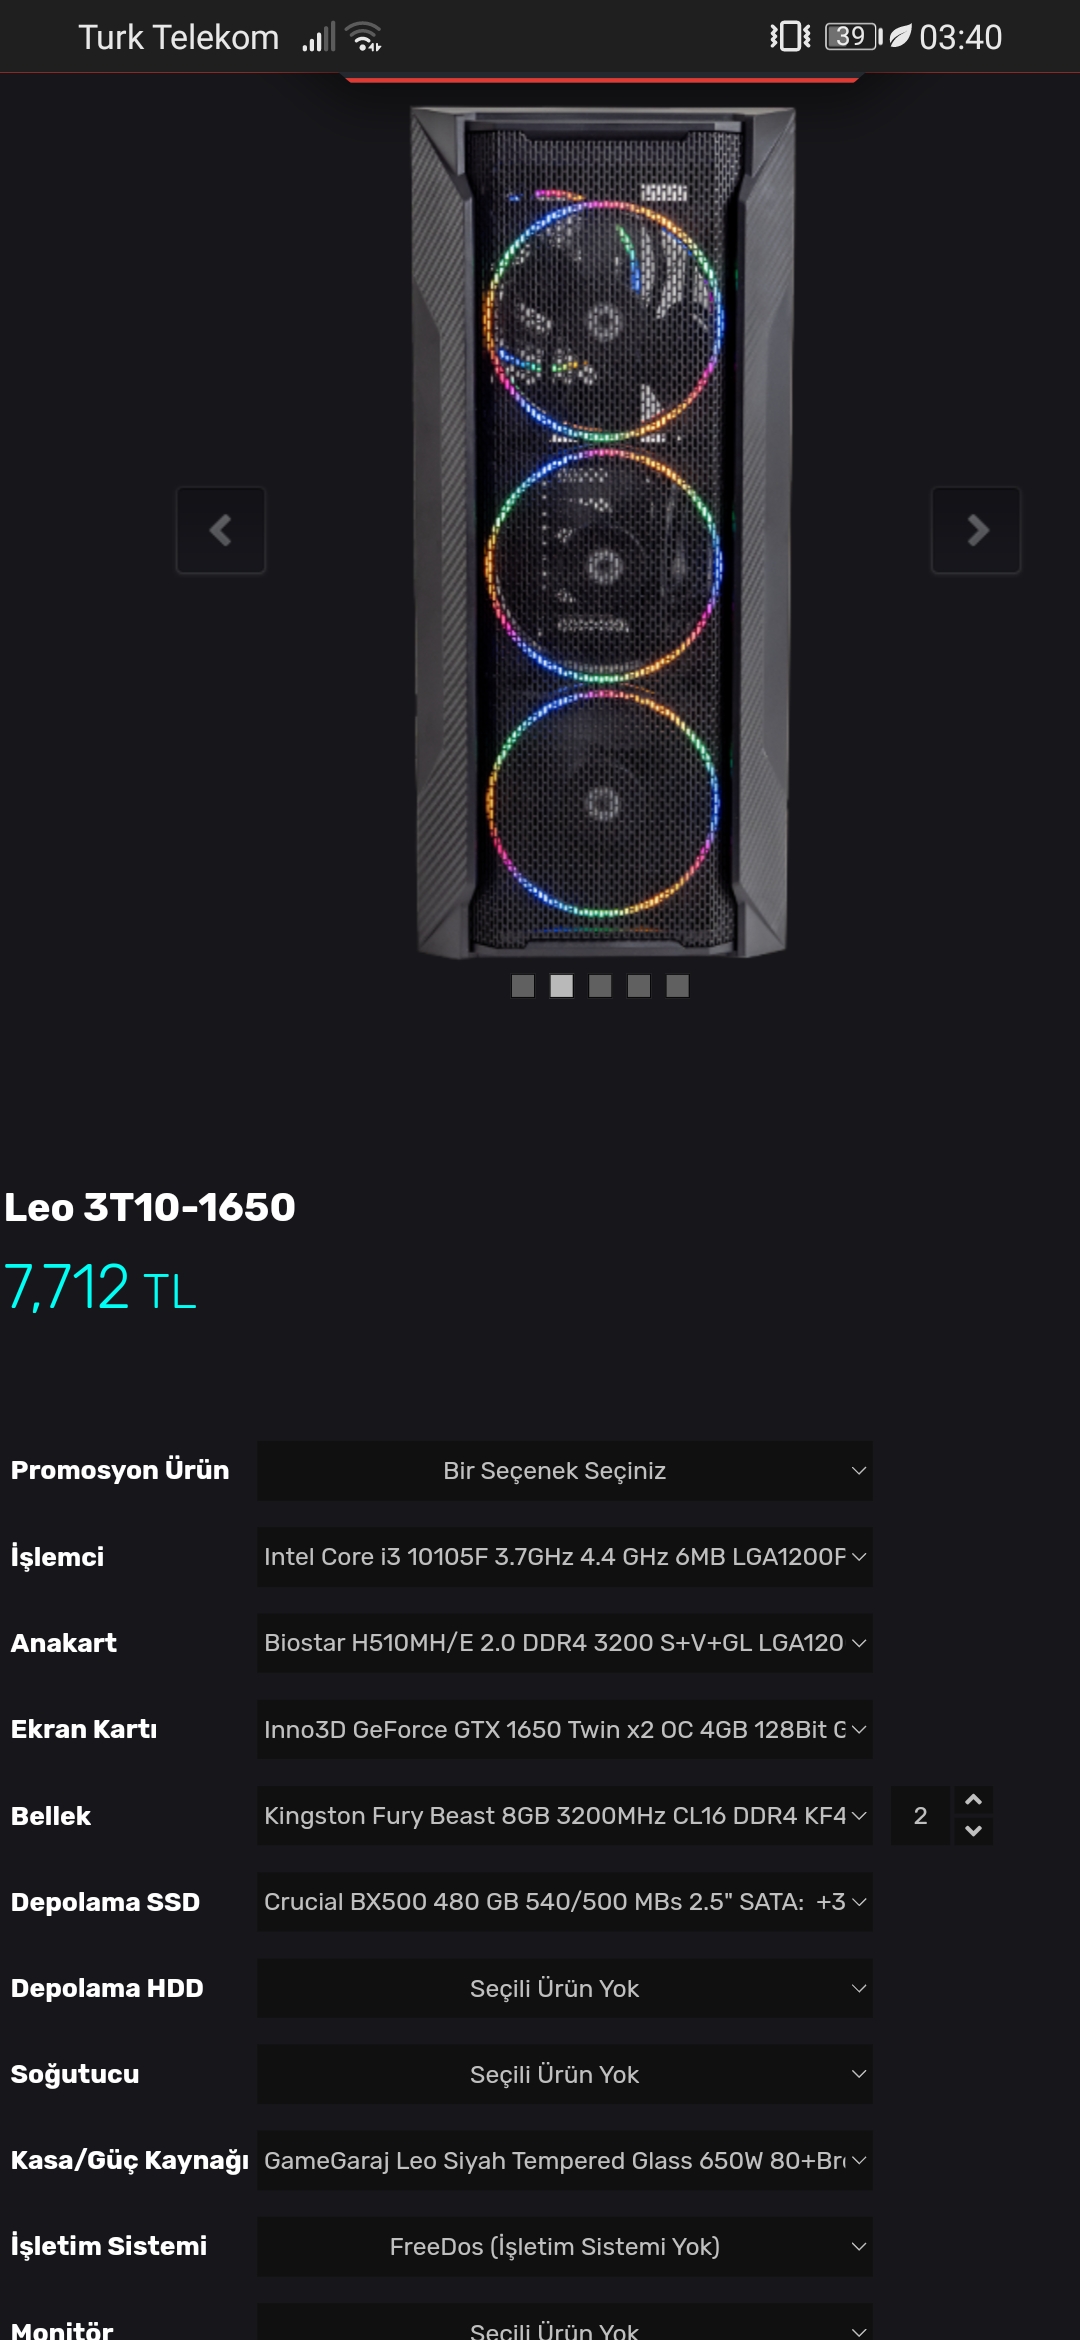Open the İşletim Sistemi dropdown
The height and width of the screenshot is (2340, 1080).
565,2247
